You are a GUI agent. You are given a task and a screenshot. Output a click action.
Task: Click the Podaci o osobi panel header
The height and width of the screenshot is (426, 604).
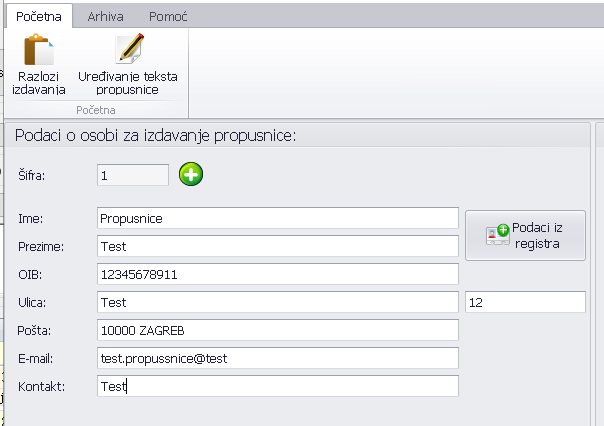point(155,136)
